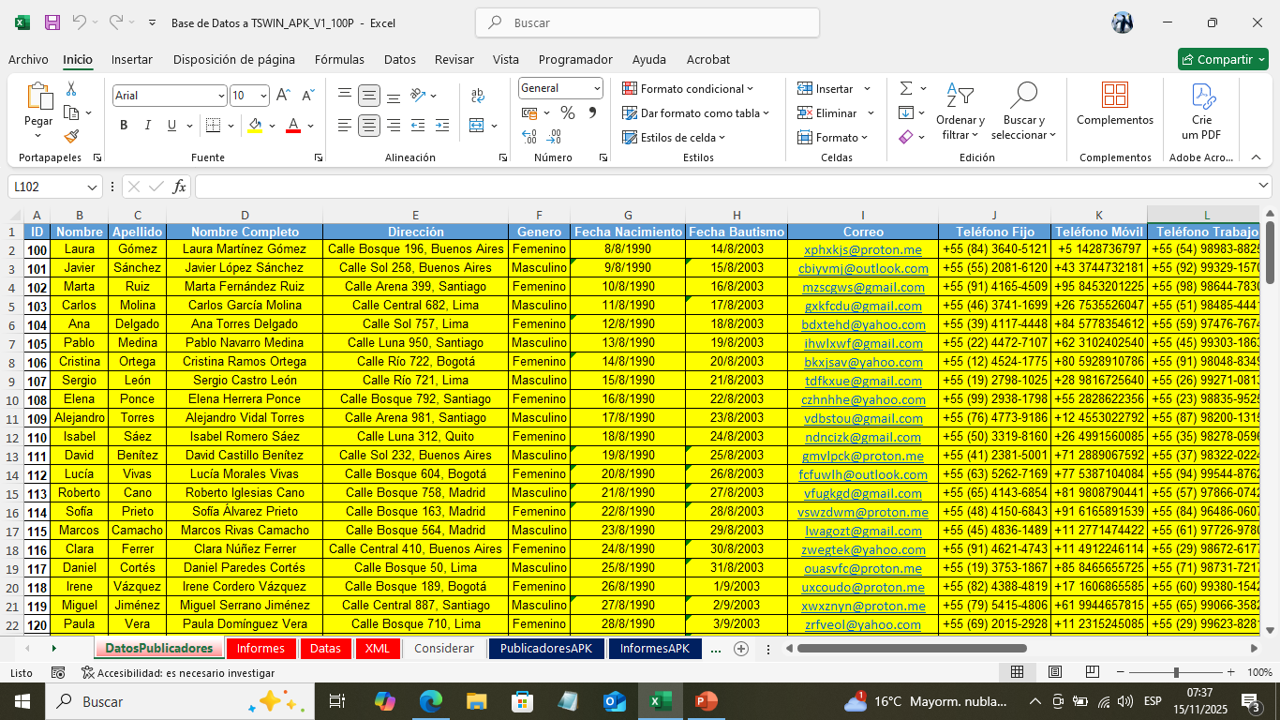Open the Name Box dropdown arrow

(x=91, y=187)
